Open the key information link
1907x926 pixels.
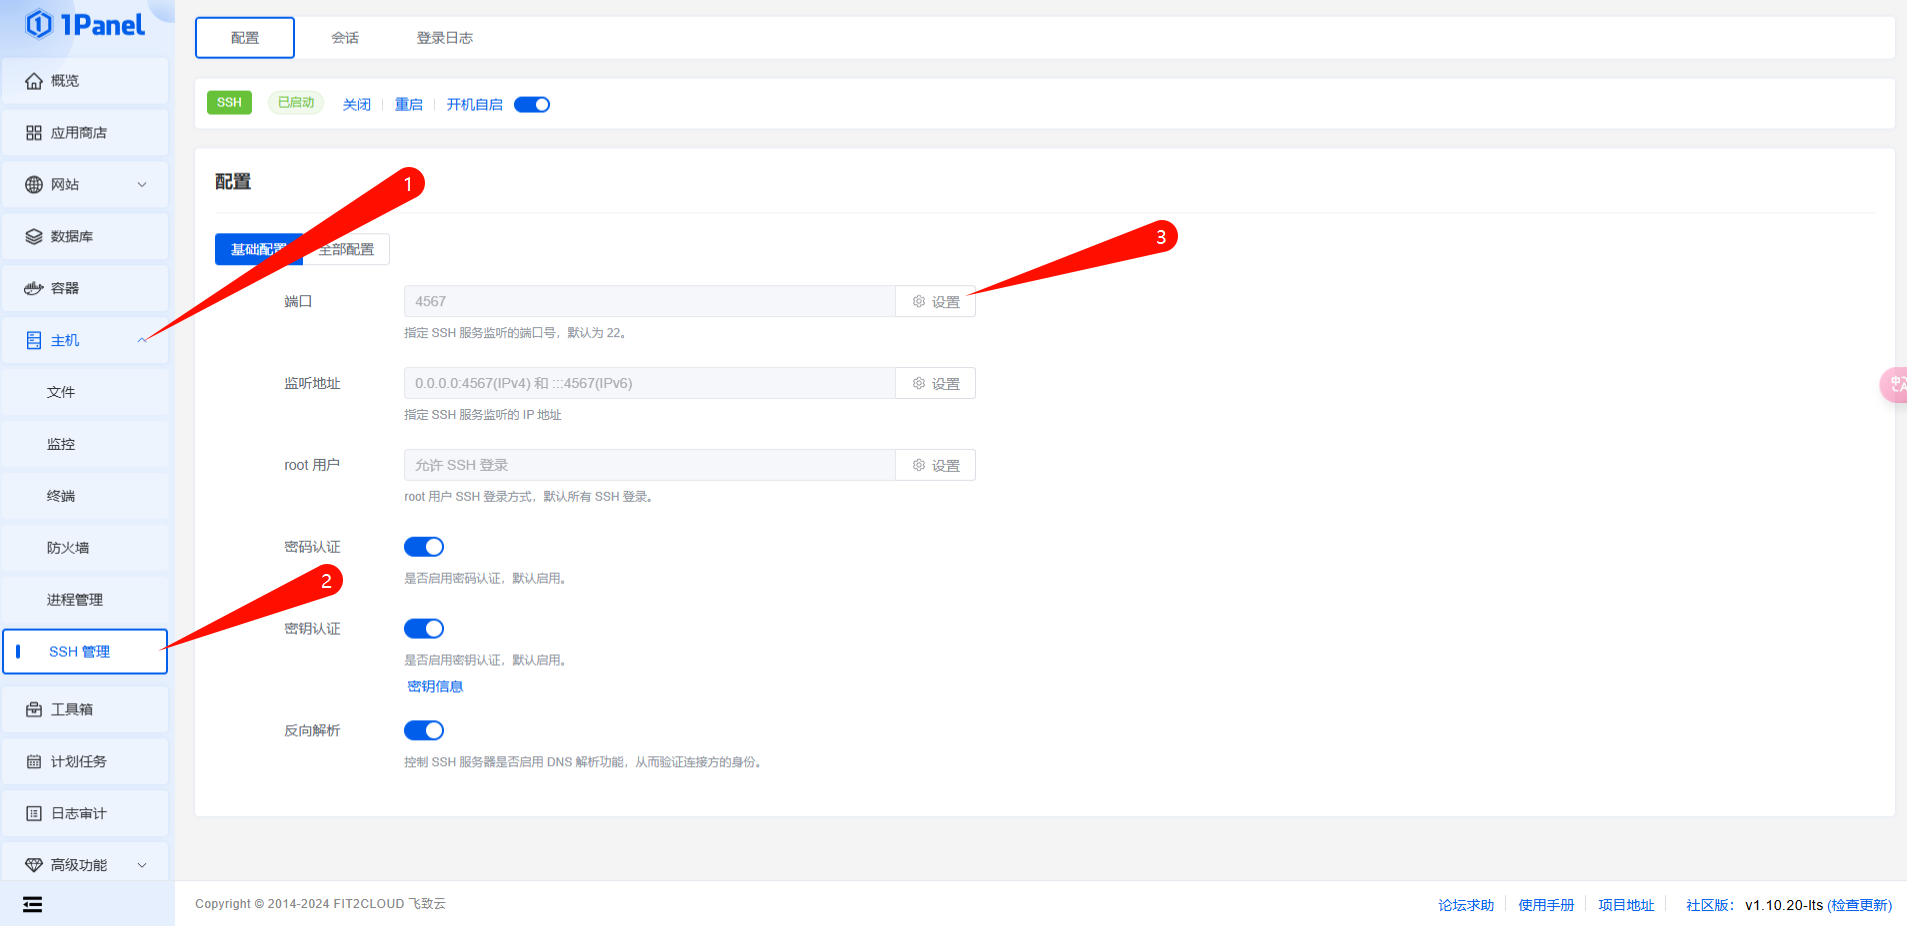(435, 687)
